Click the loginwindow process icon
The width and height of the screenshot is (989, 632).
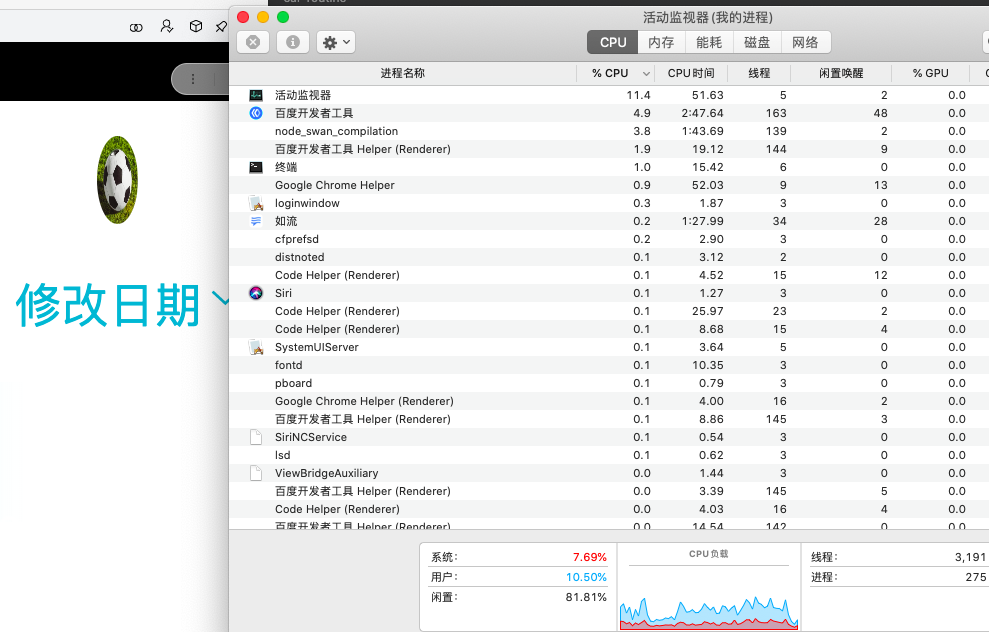click(x=255, y=203)
